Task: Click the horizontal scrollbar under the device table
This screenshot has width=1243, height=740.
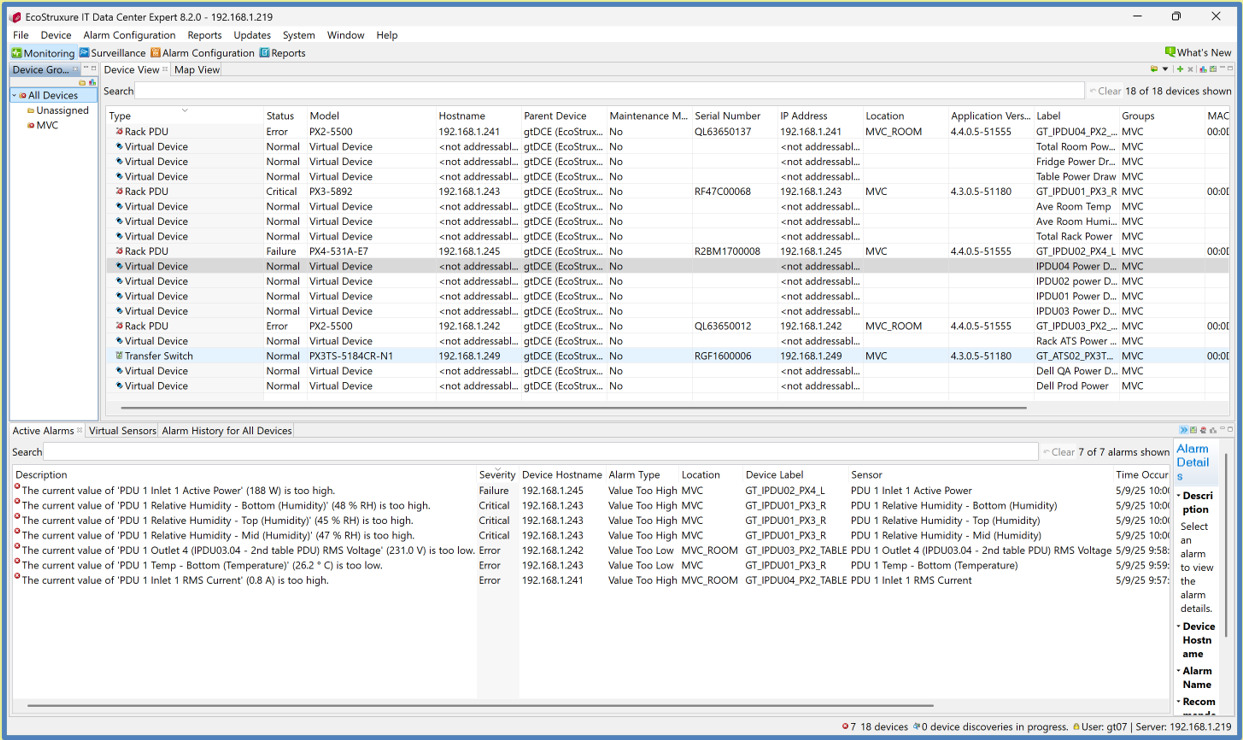Action: coord(574,408)
